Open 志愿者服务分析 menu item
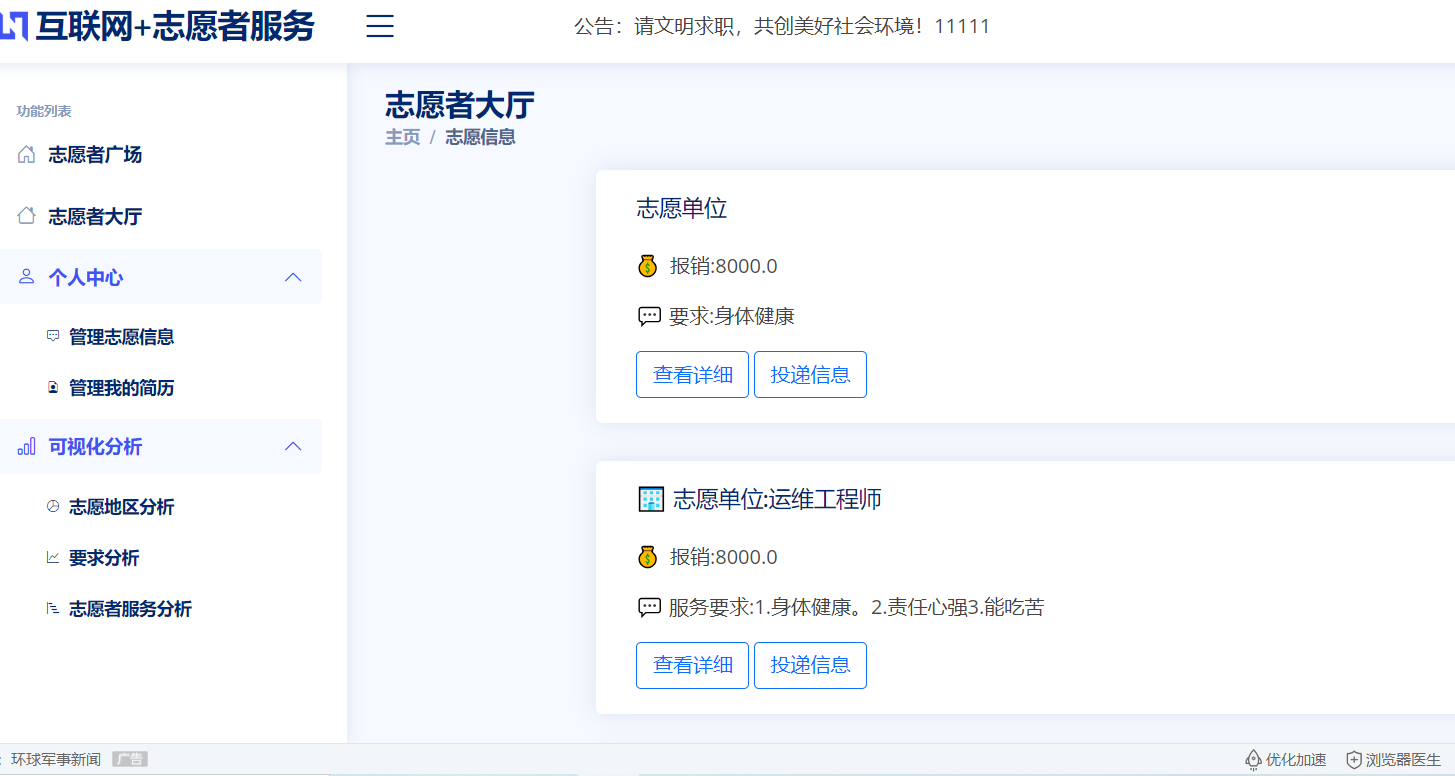This screenshot has width=1455, height=776. [x=130, y=609]
